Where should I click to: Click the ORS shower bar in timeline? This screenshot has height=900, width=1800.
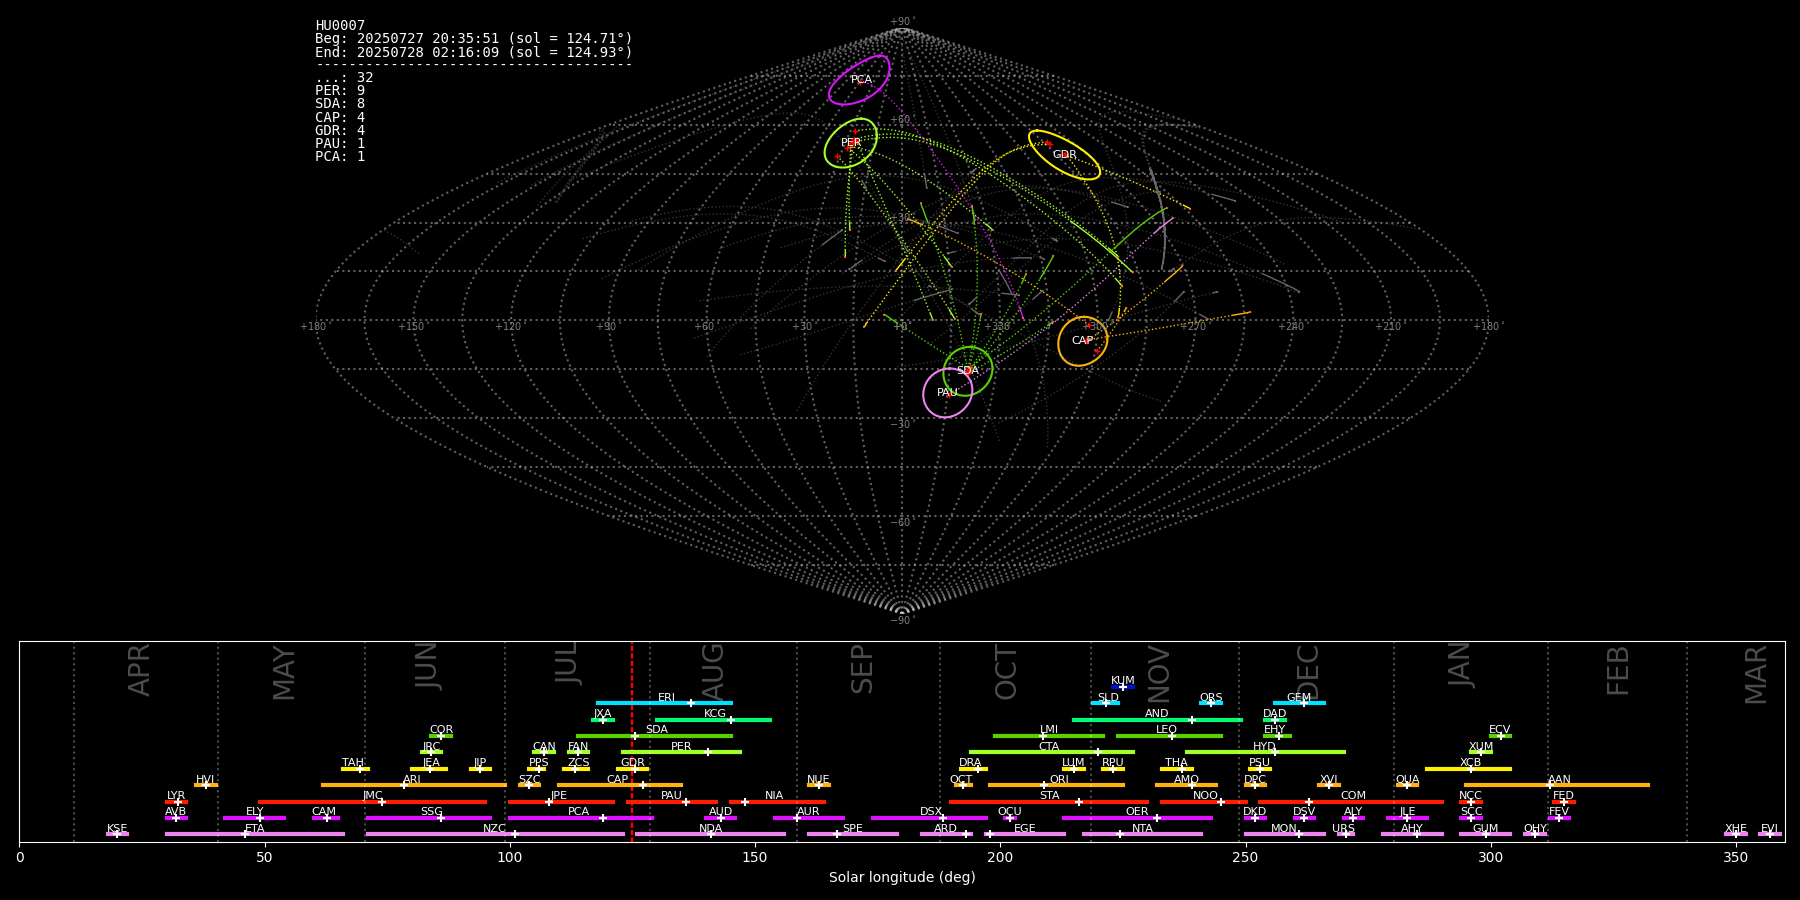coord(1211,703)
